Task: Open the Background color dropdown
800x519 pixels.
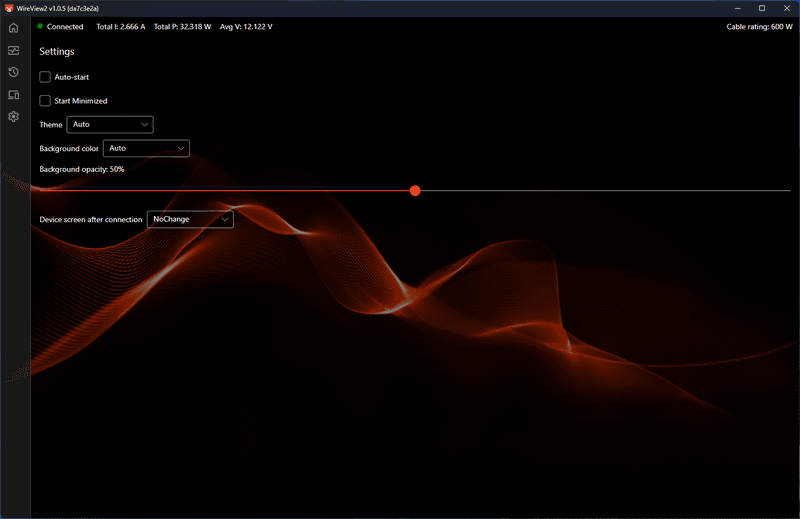Action: pos(146,149)
